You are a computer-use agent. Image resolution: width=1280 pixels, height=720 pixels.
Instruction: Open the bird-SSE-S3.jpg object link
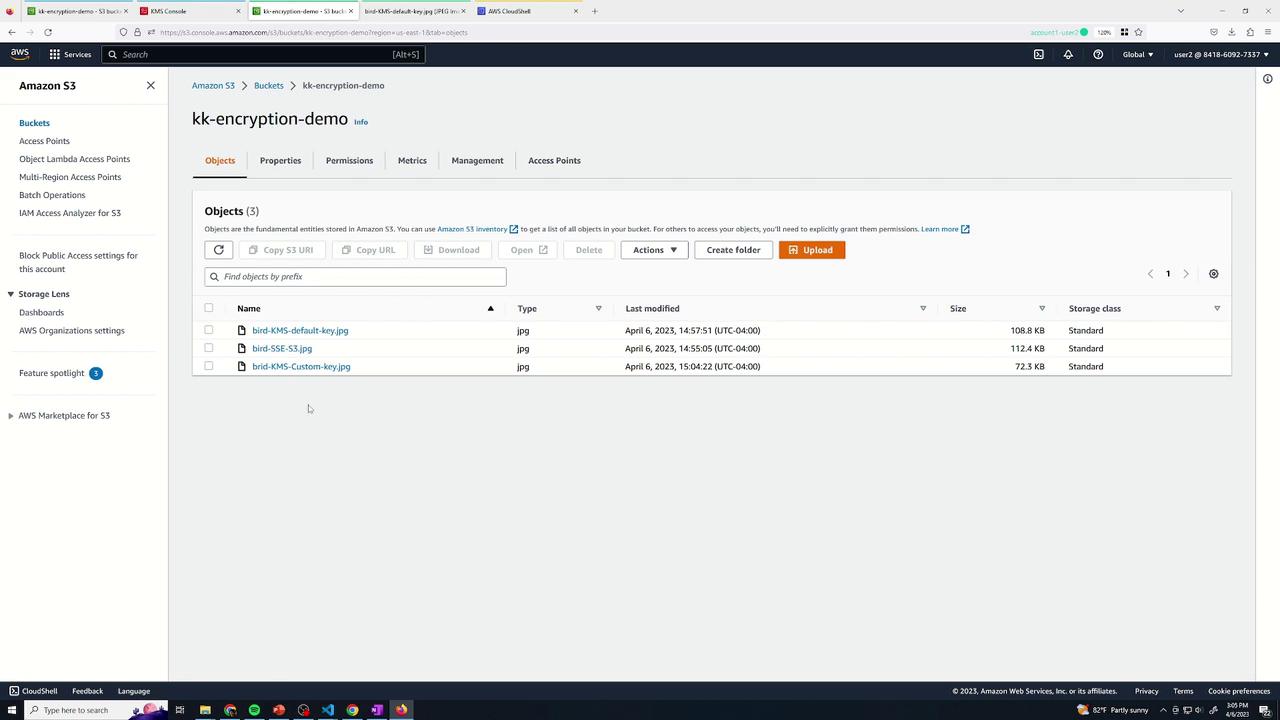pyautogui.click(x=282, y=348)
